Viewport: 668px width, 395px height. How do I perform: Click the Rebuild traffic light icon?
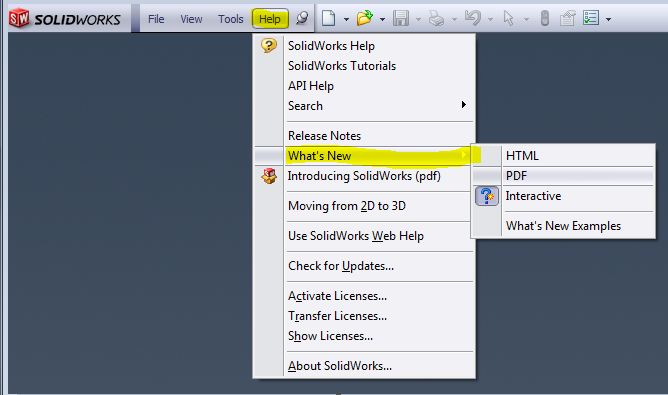pos(544,18)
